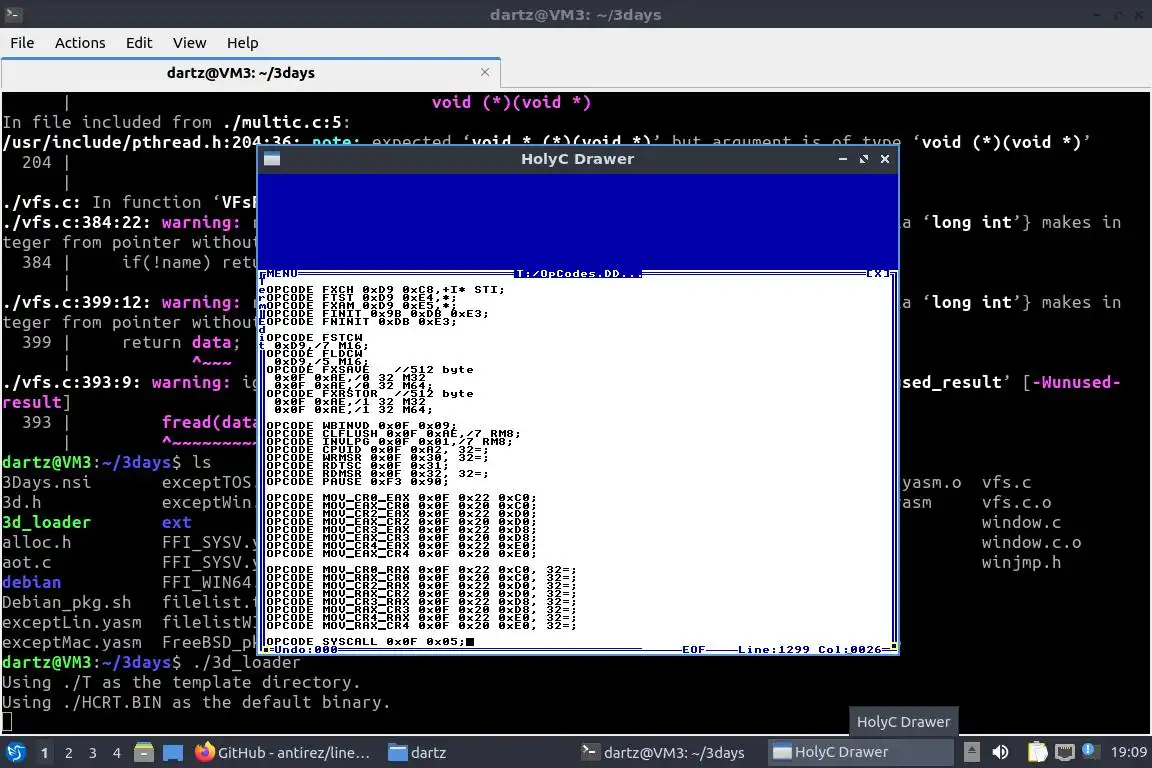Switch to workspace 2
The width and height of the screenshot is (1152, 768).
click(69, 753)
